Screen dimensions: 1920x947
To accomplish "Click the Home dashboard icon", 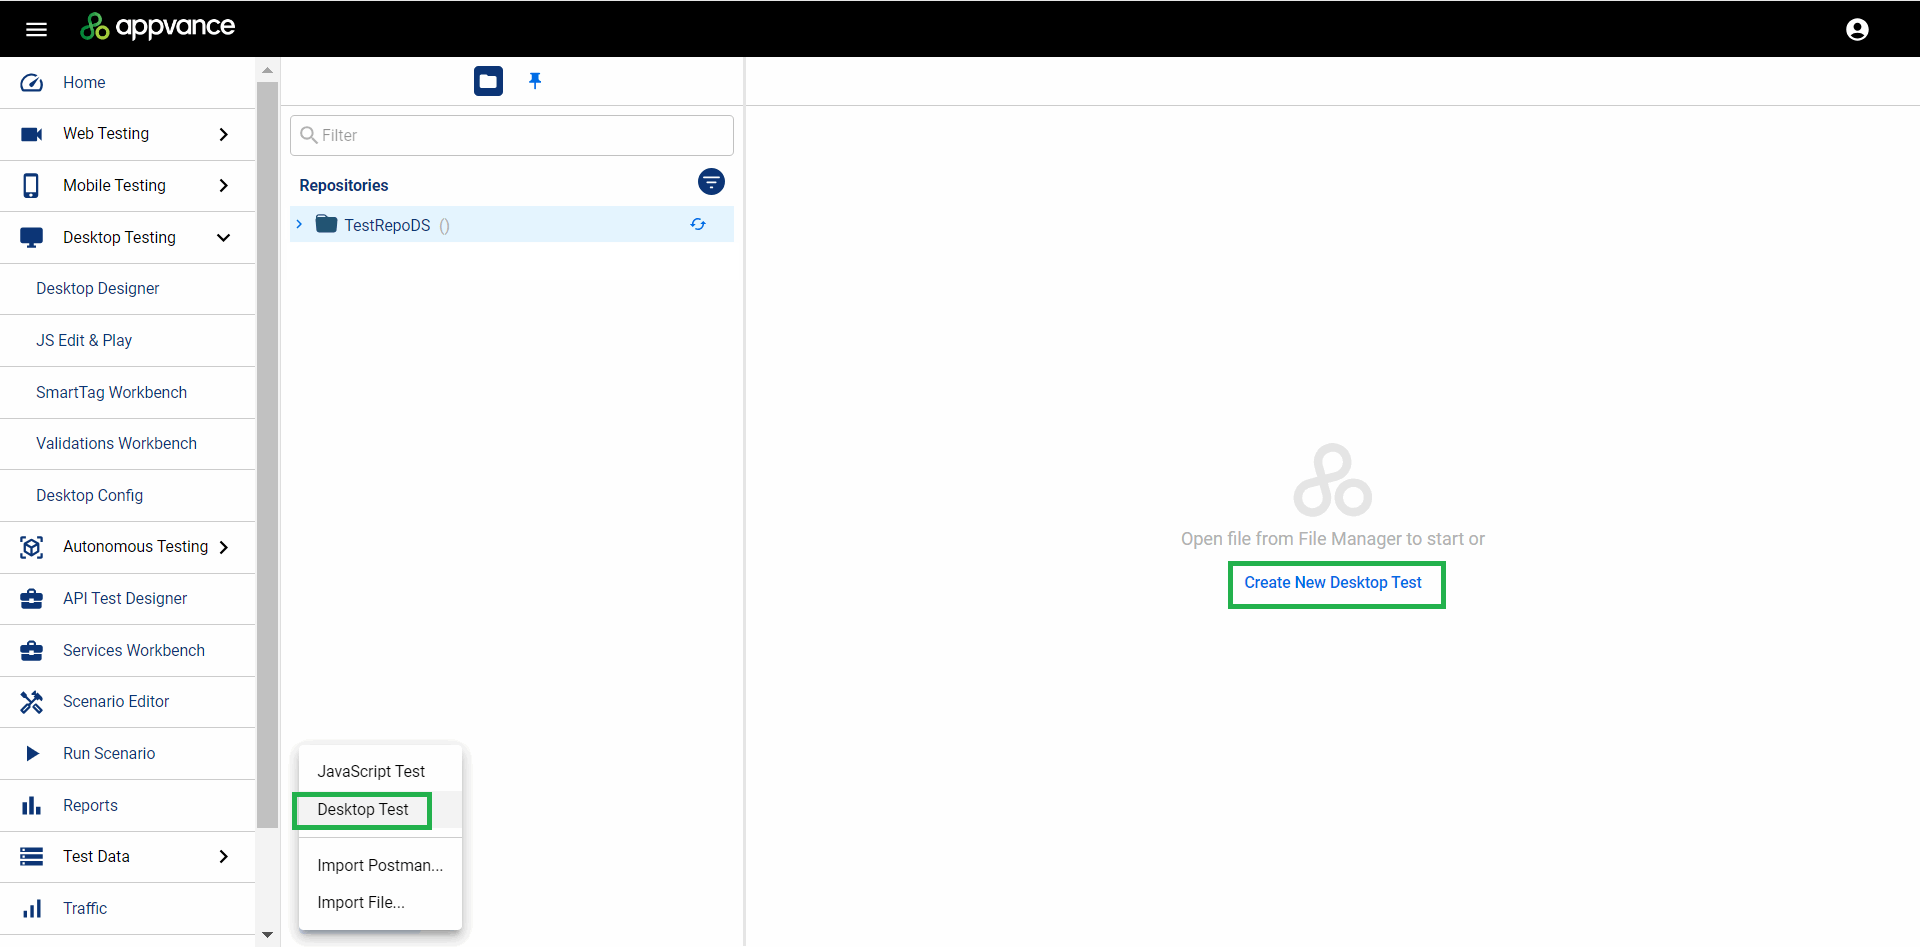I will [x=32, y=83].
